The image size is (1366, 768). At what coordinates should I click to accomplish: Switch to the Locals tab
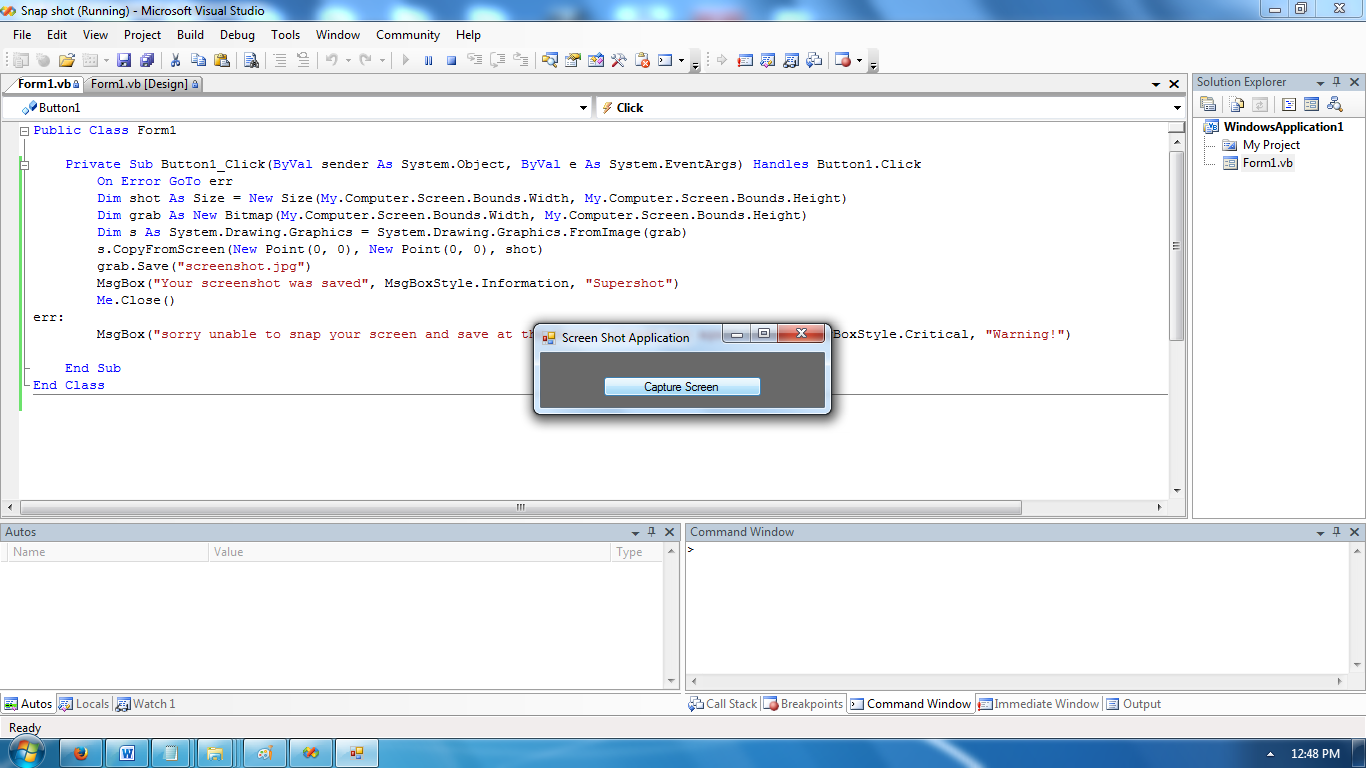coord(83,704)
